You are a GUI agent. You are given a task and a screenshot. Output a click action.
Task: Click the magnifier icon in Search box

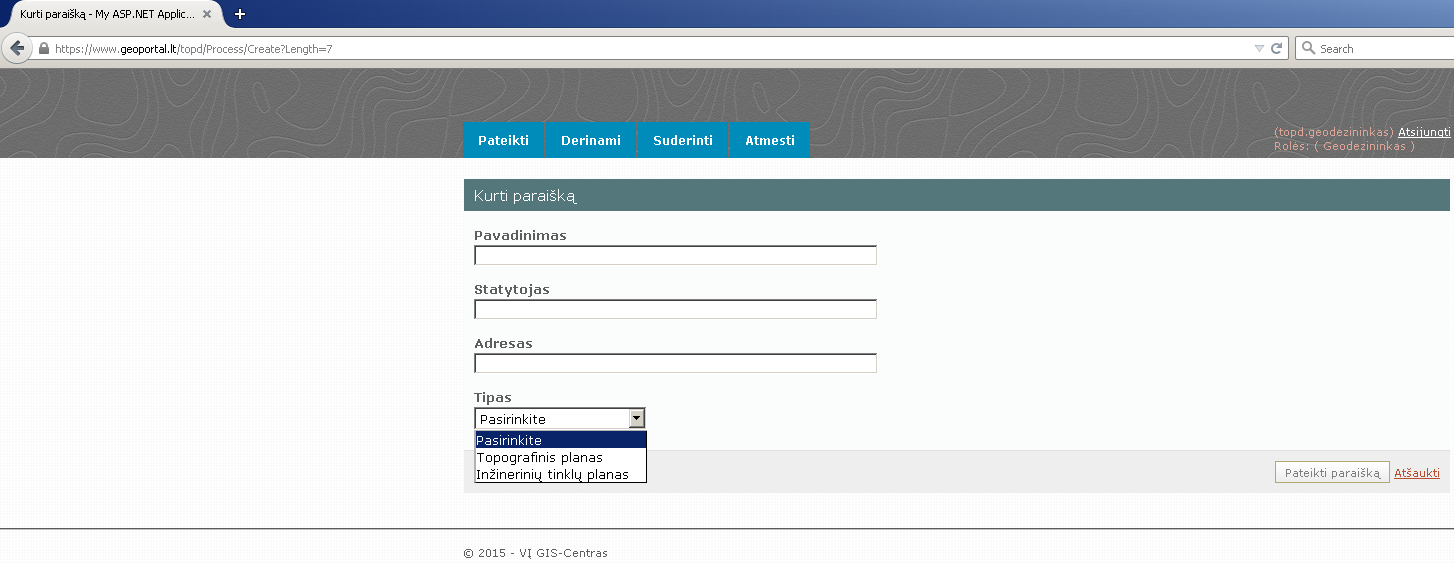coord(1308,48)
